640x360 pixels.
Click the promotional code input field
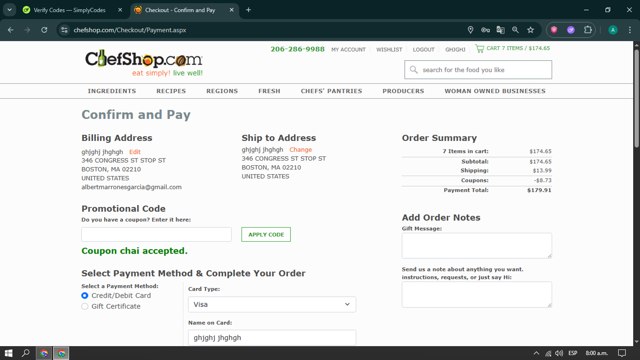point(156,234)
